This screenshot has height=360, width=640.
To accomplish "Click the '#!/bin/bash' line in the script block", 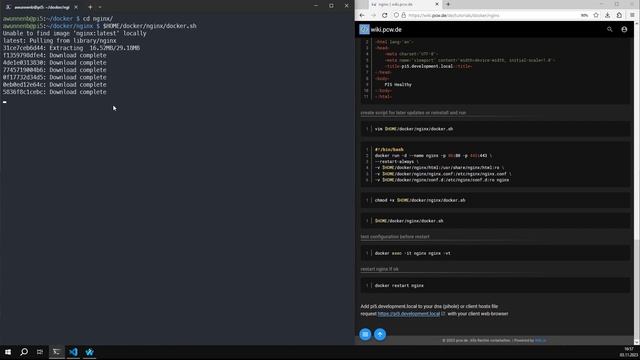I will coord(389,150).
